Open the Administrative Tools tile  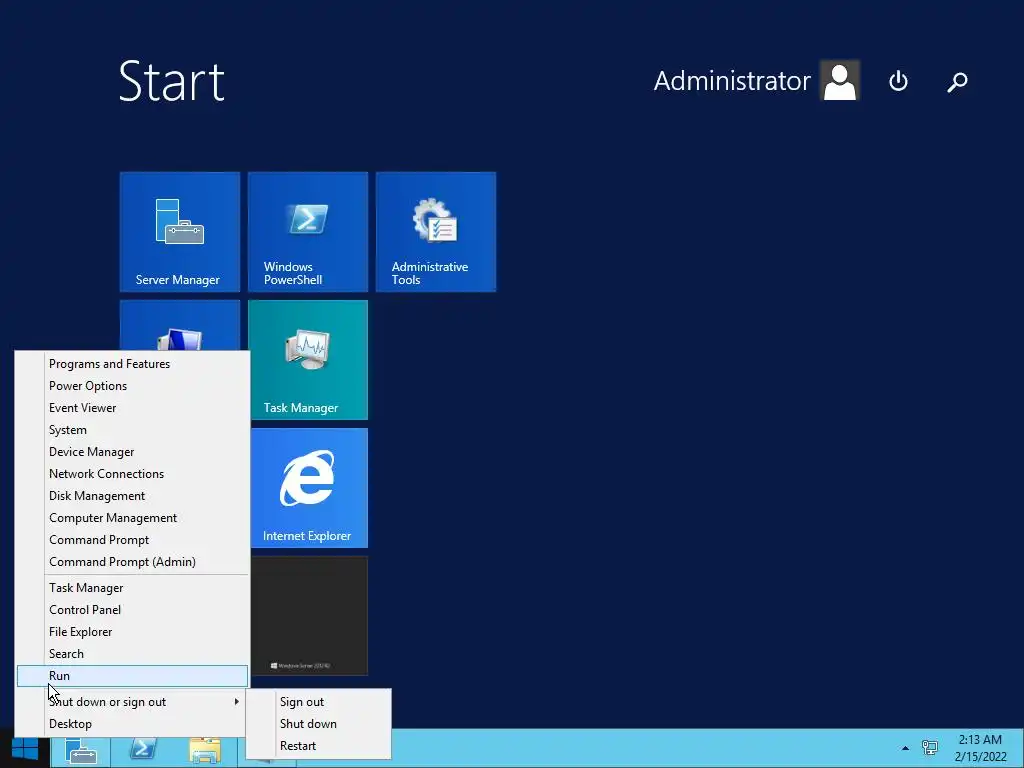point(436,232)
